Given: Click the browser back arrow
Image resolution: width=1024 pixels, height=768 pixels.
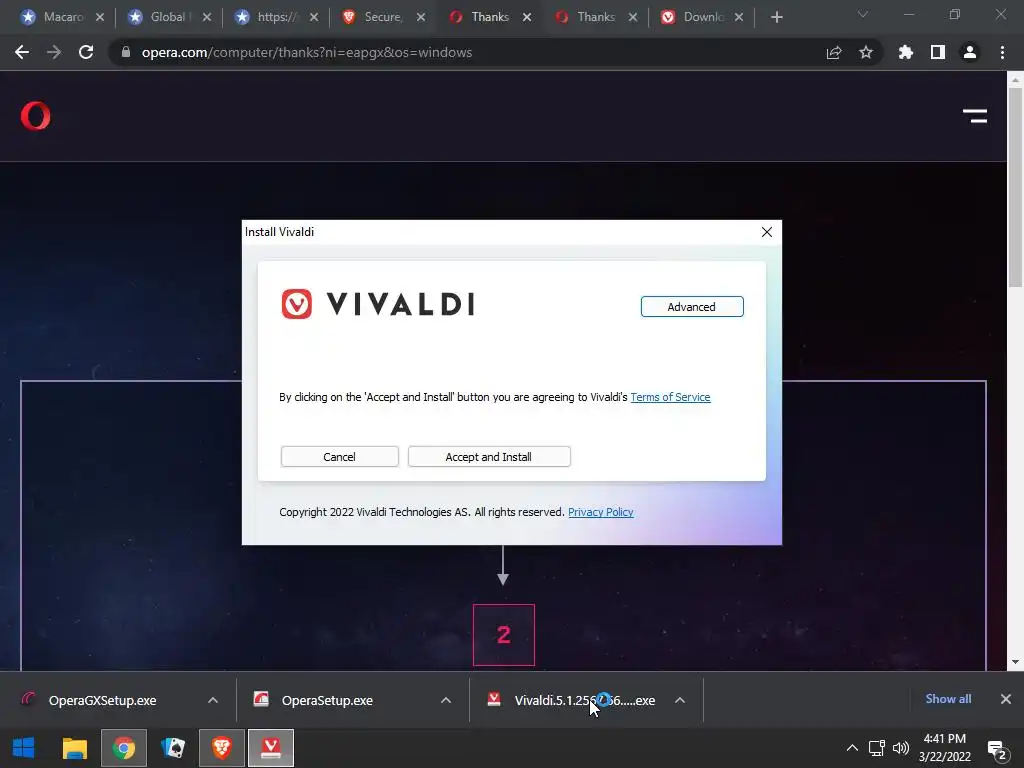Looking at the screenshot, I should tap(22, 52).
